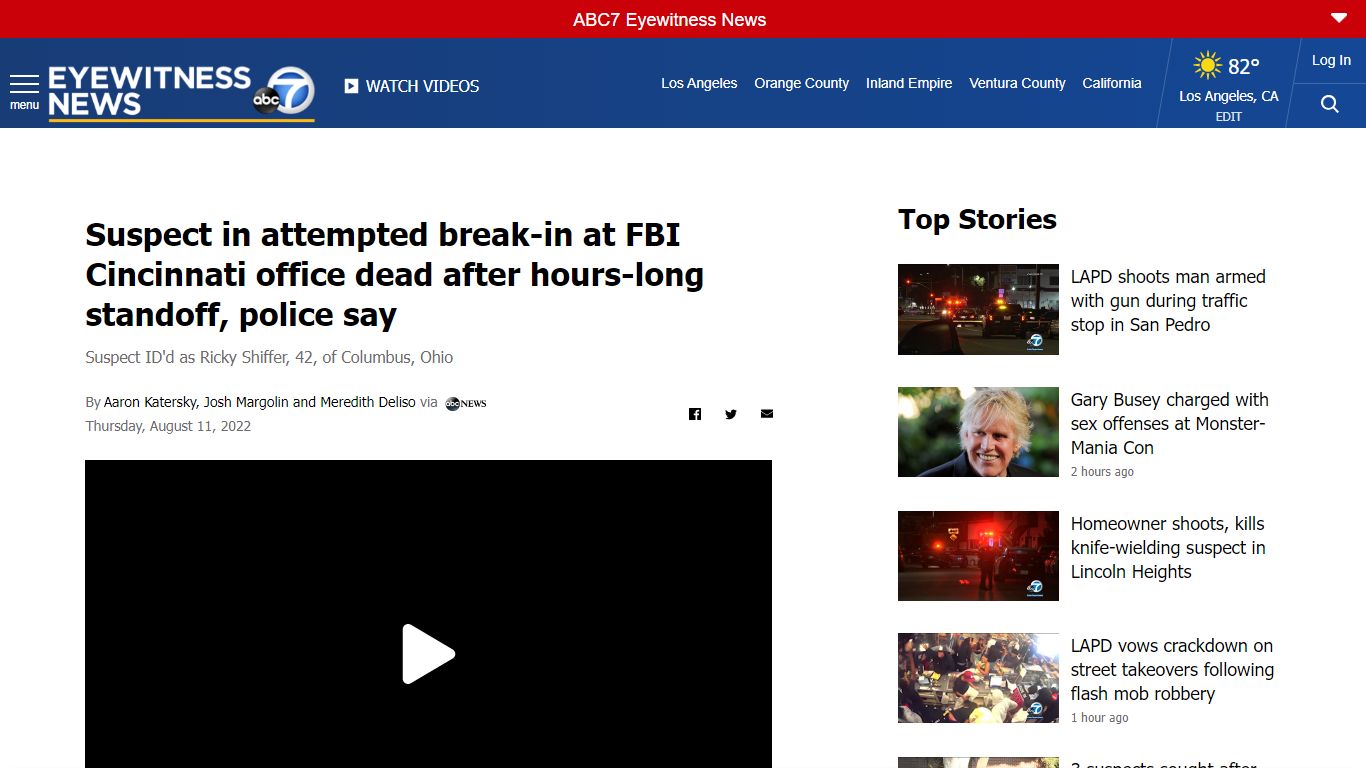Click the 'Thursday, August 11, 2022' date
Screen dimensions: 1366x768
pos(168,426)
